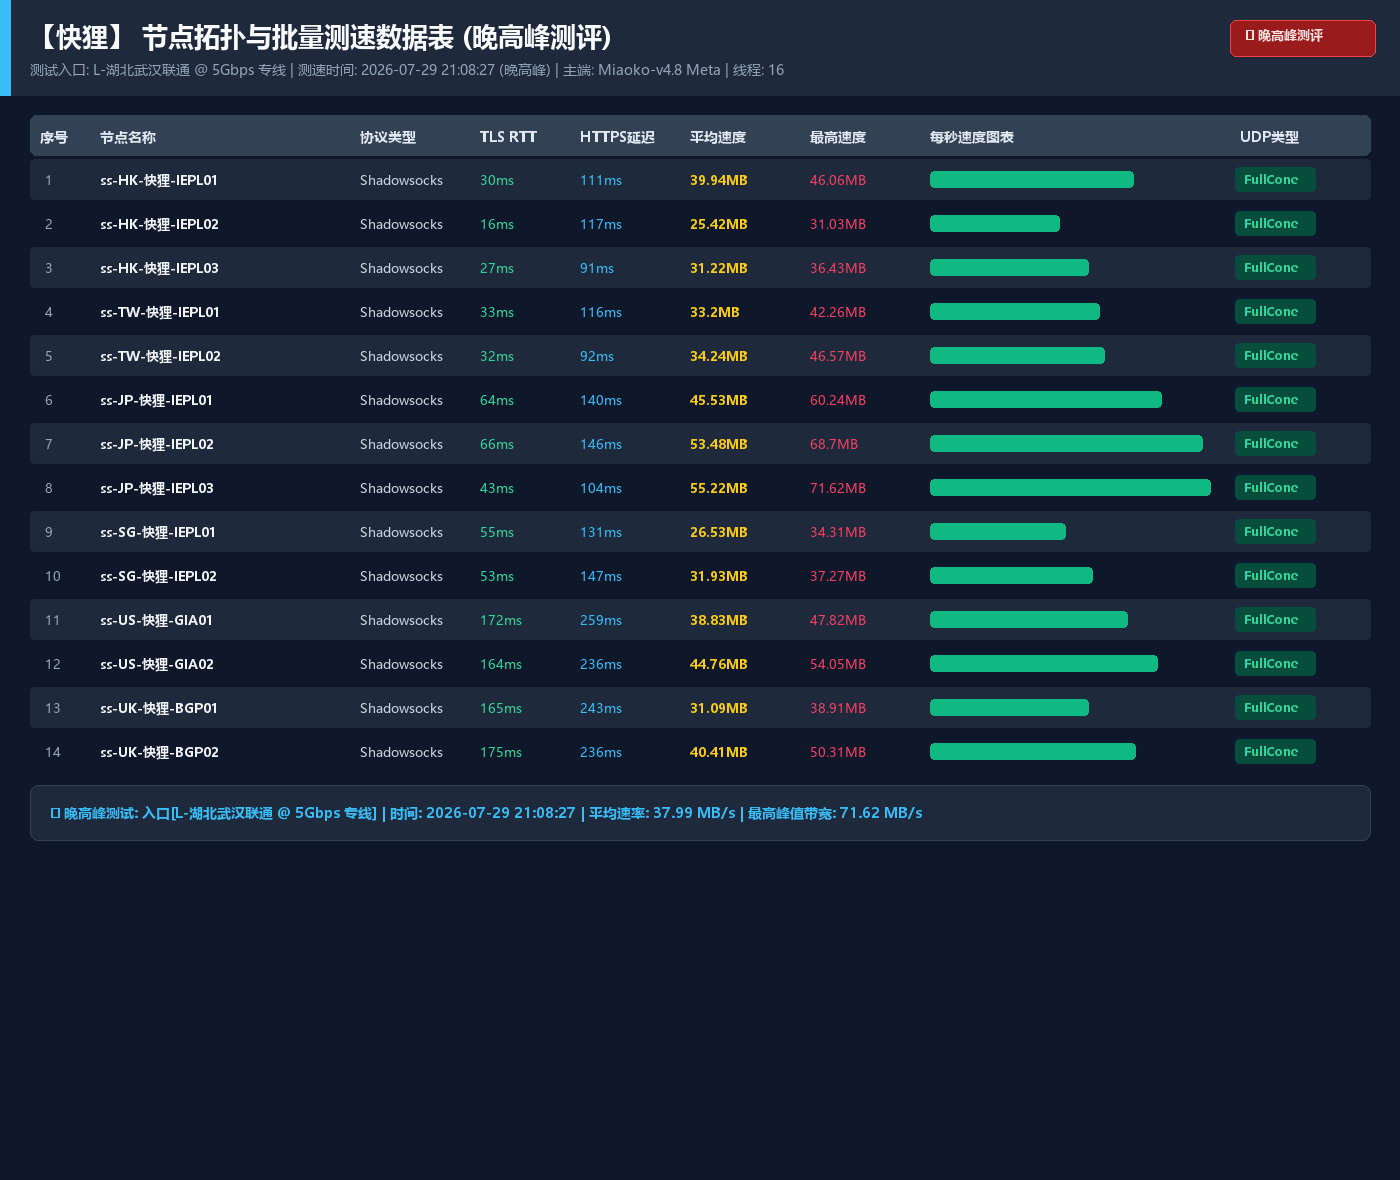Click the red 晚高峰测评 badge button
The height and width of the screenshot is (1180, 1400).
pos(1302,38)
